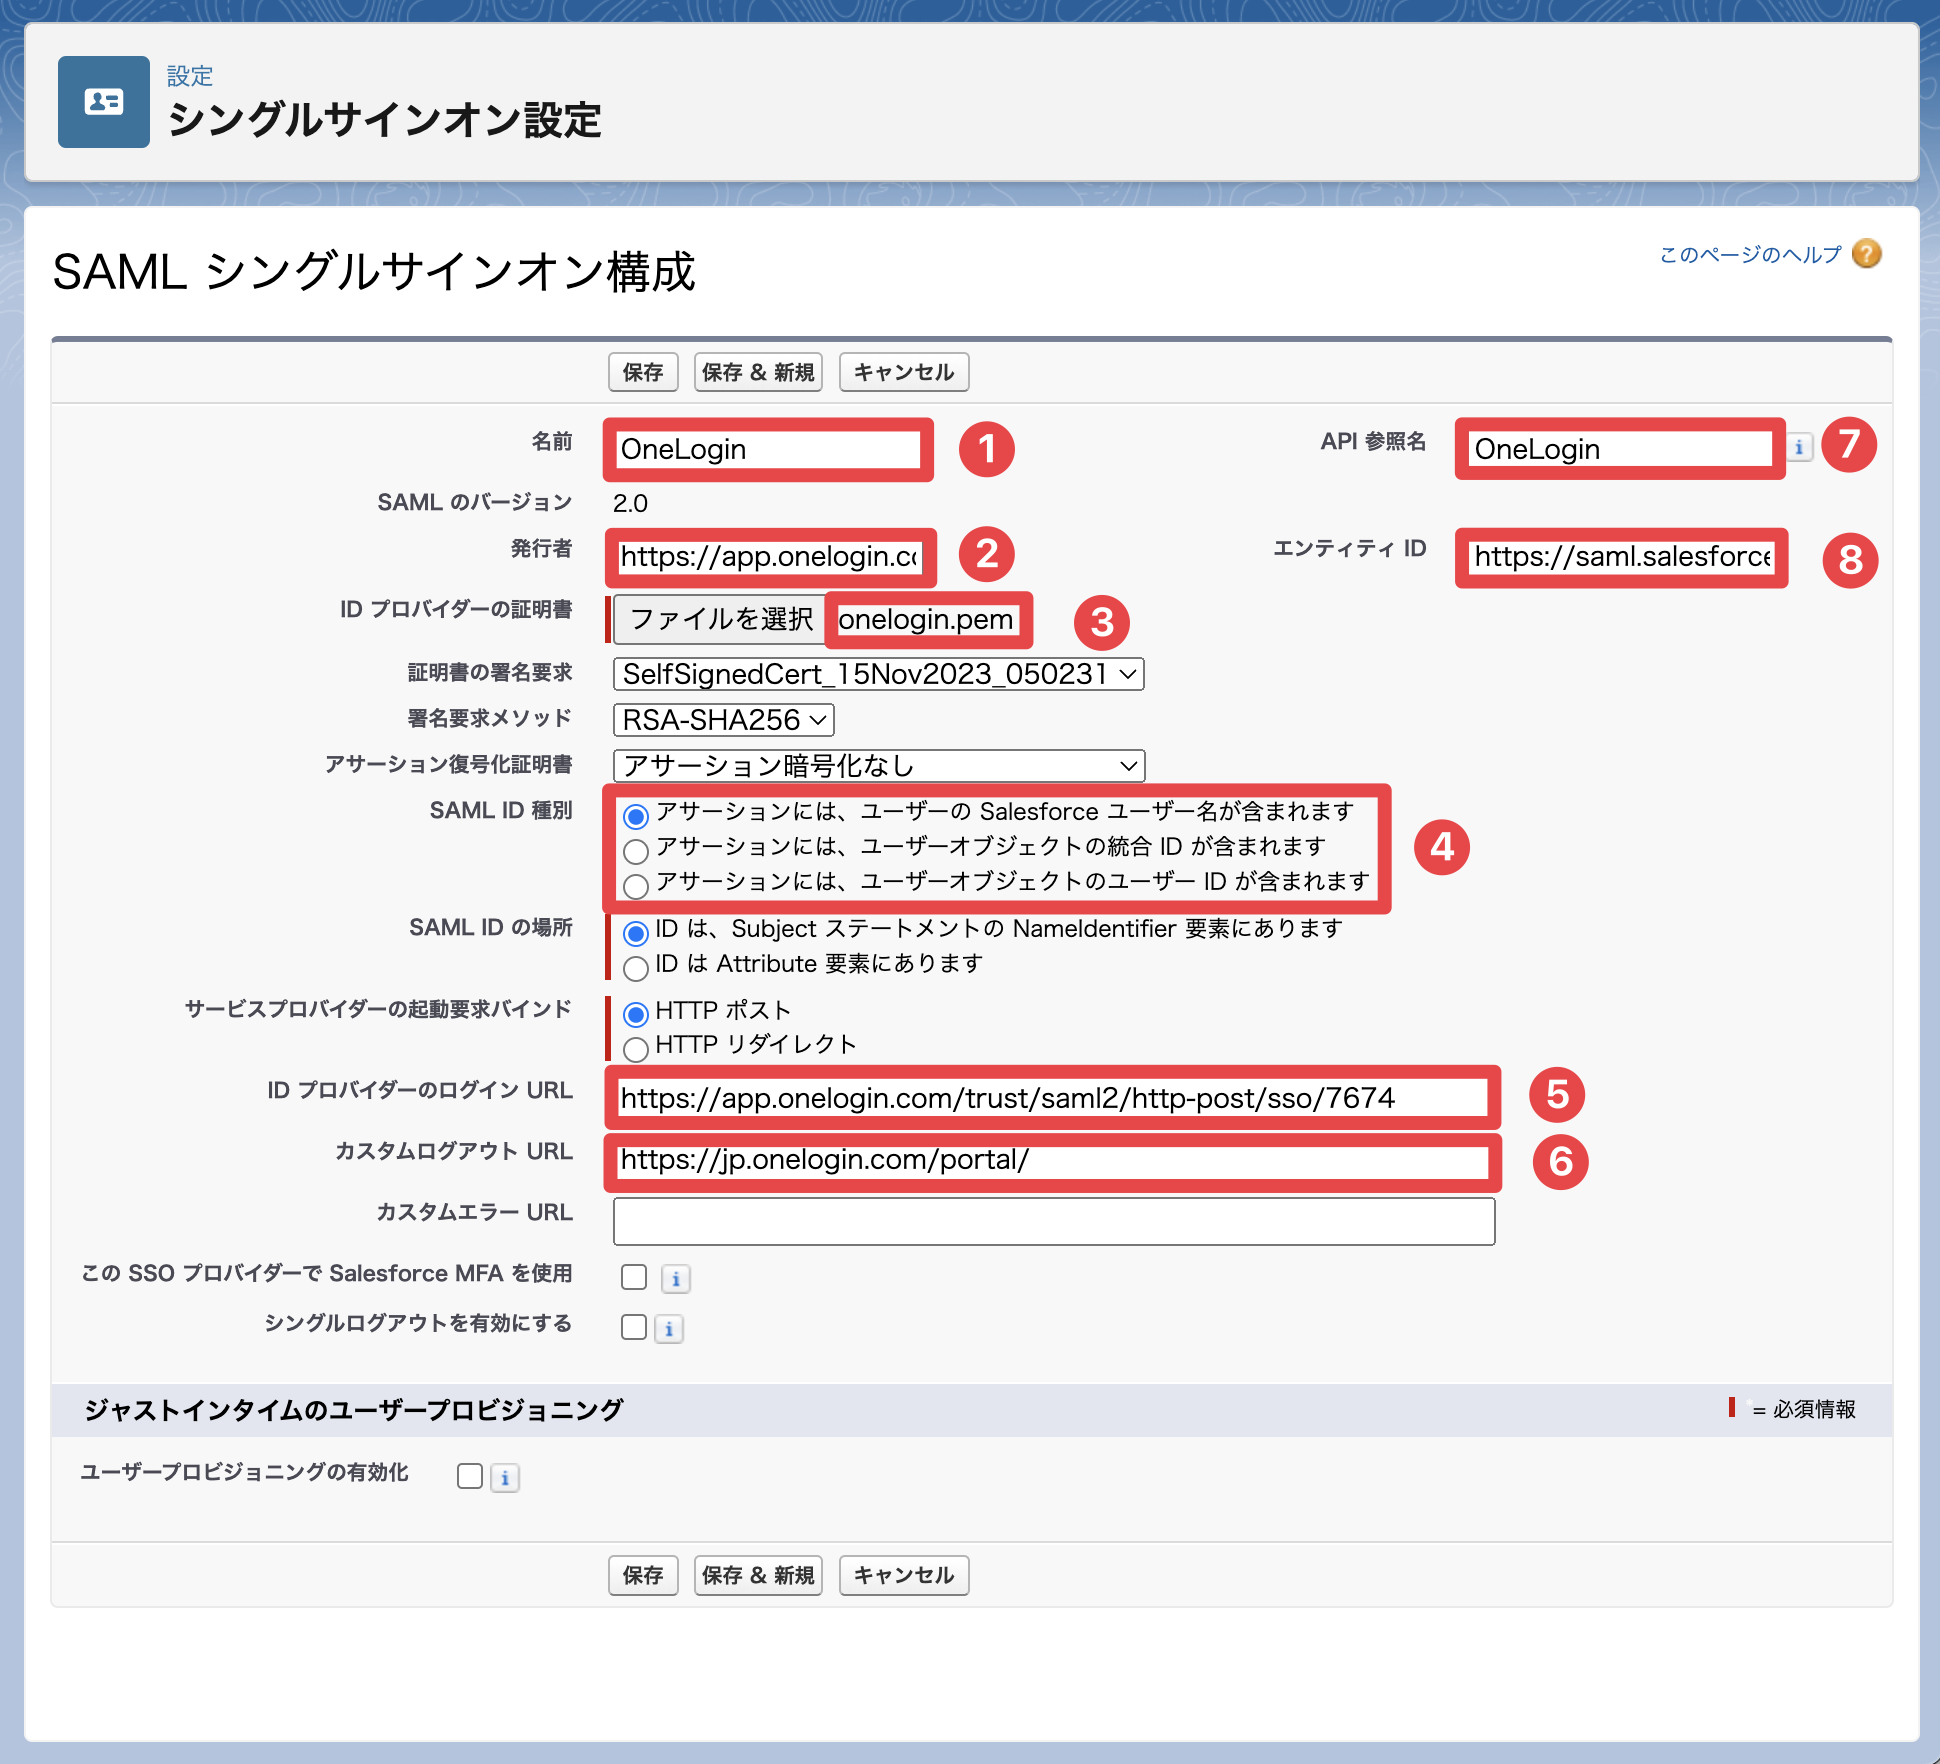1940x1764 pixels.
Task: Open the help question mark icon
Action: pos(1866,254)
